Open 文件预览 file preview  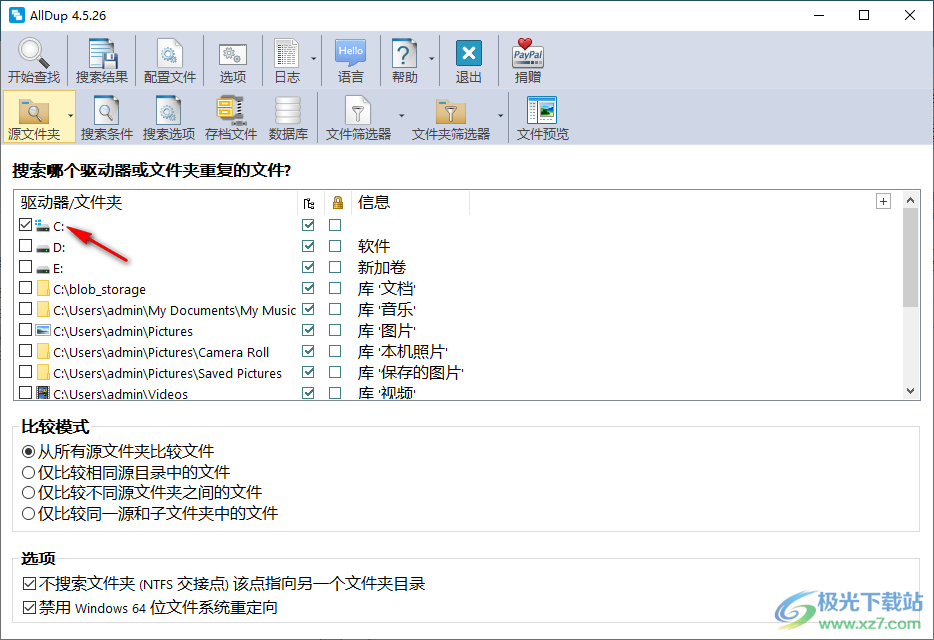click(542, 117)
